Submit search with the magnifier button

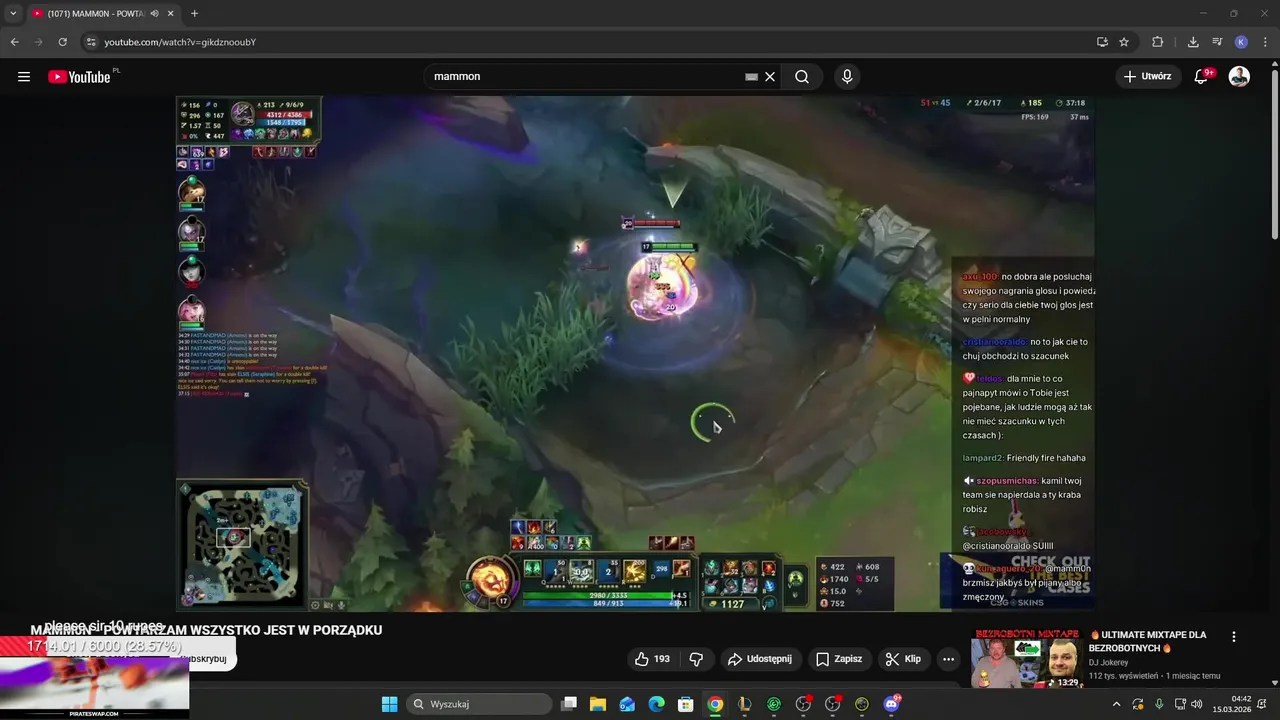[x=802, y=77]
